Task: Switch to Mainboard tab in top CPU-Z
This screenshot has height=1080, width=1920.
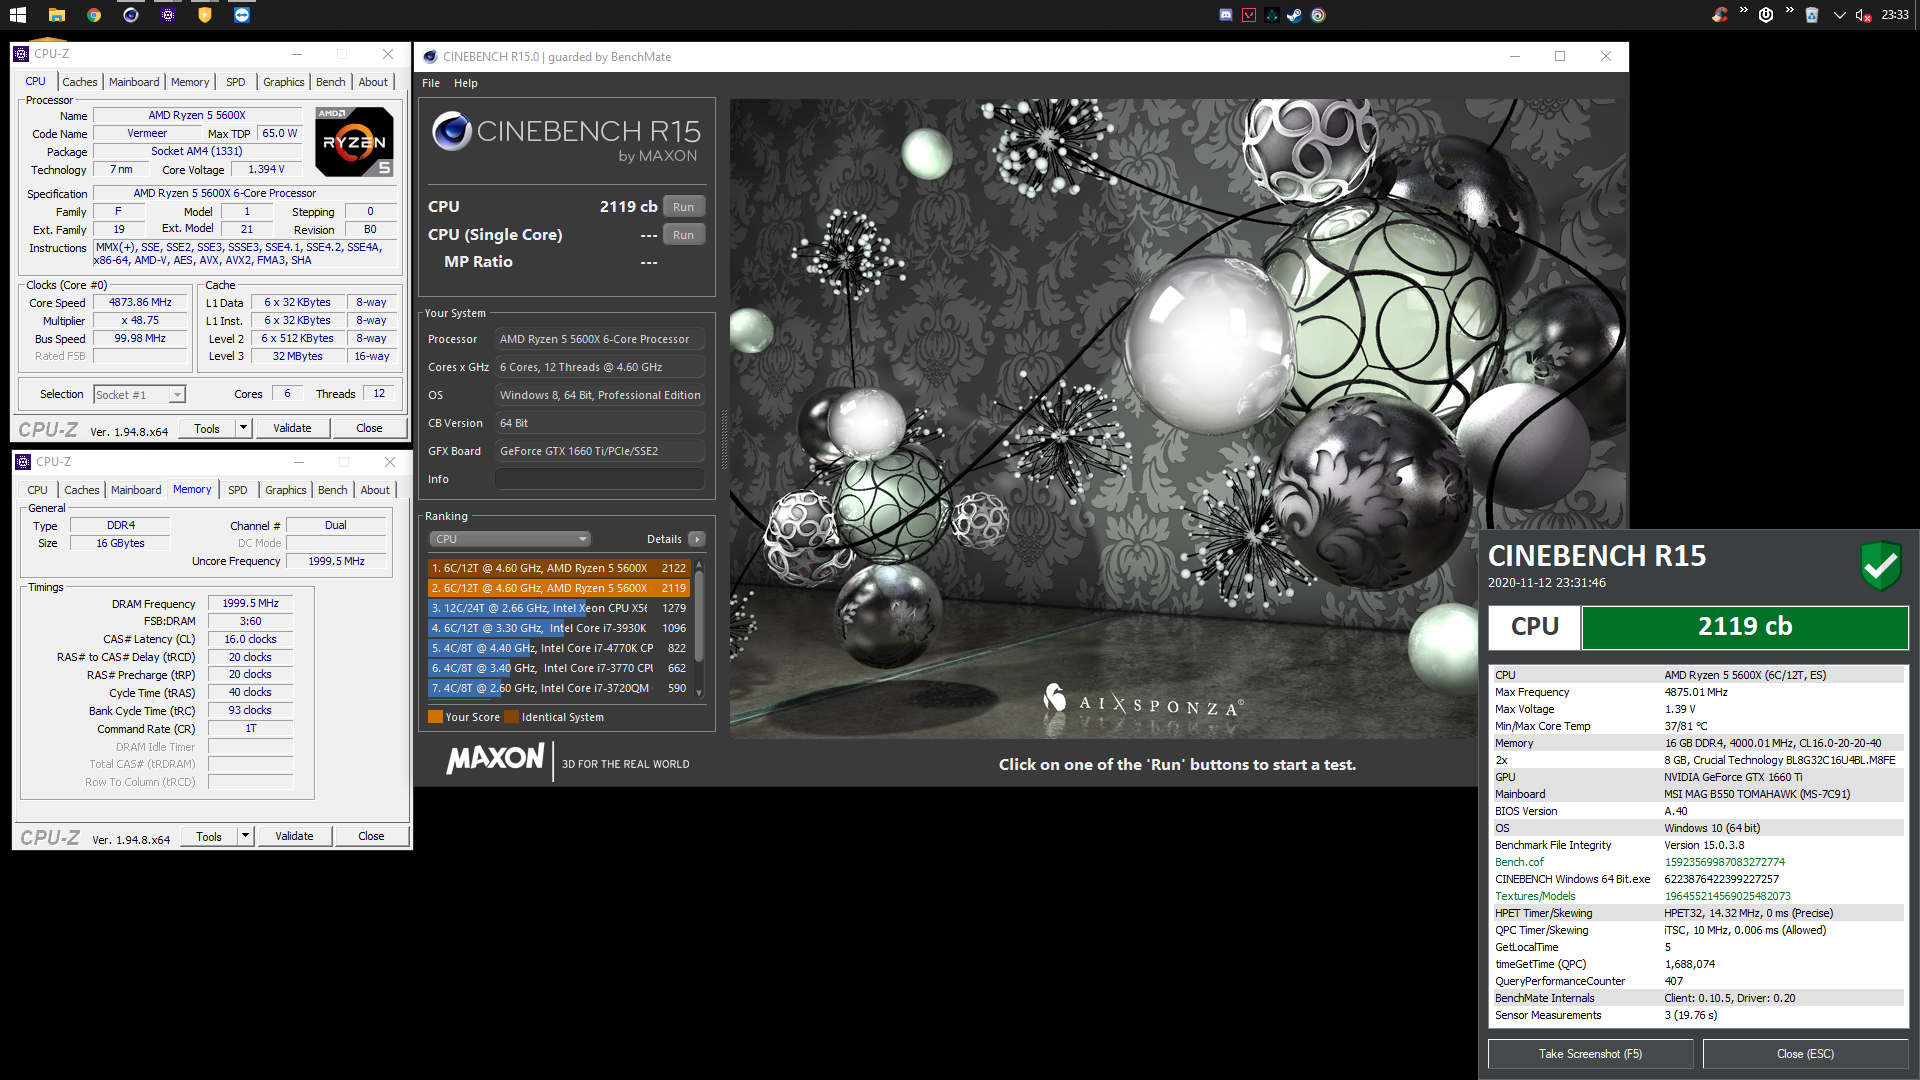Action: click(x=134, y=82)
